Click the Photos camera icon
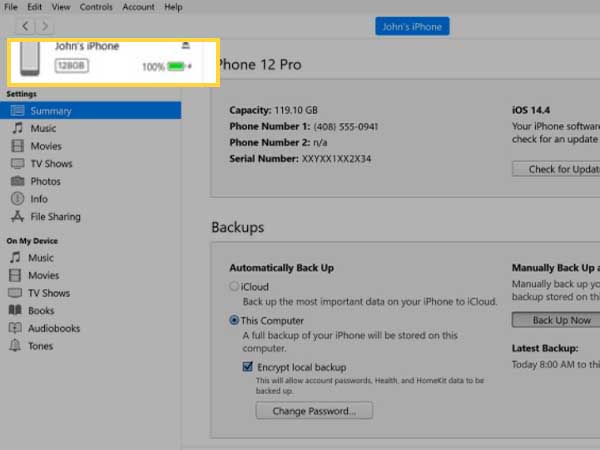Viewport: 600px width, 450px height. (17, 181)
